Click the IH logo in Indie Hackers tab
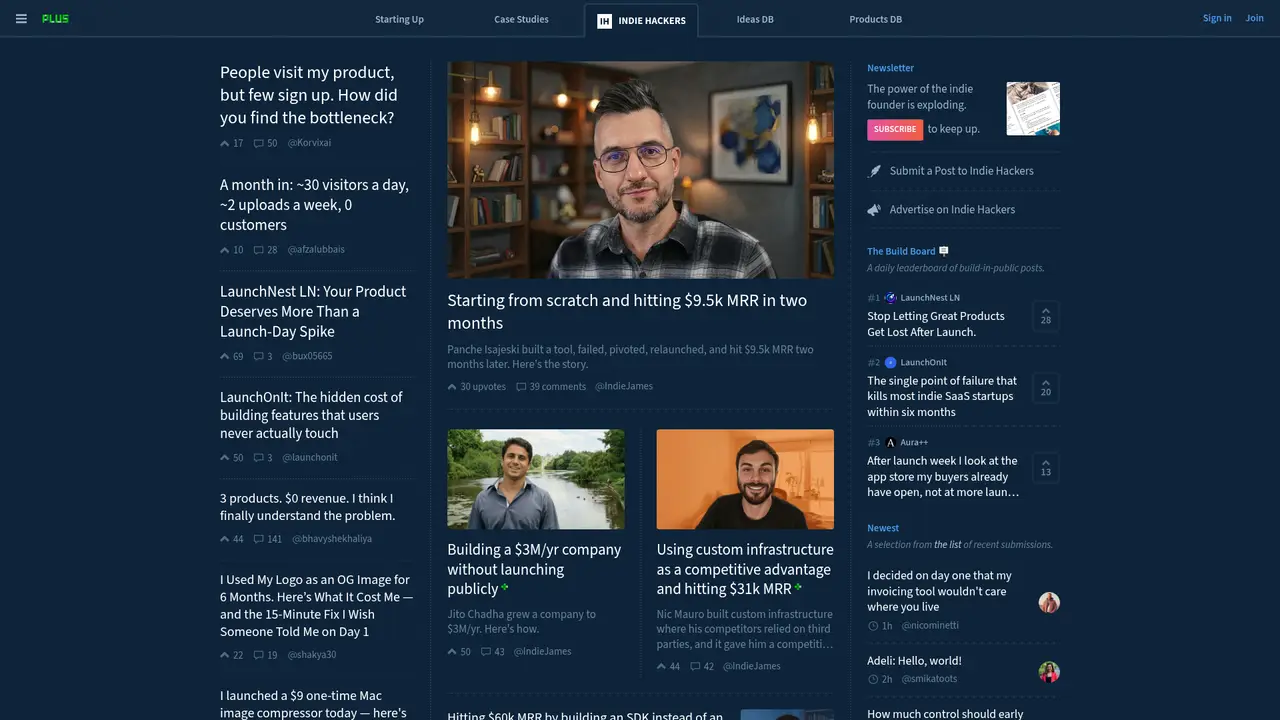 point(604,20)
